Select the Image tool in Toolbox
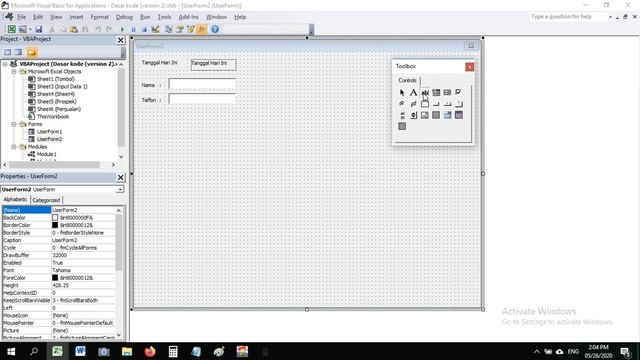 pos(425,116)
